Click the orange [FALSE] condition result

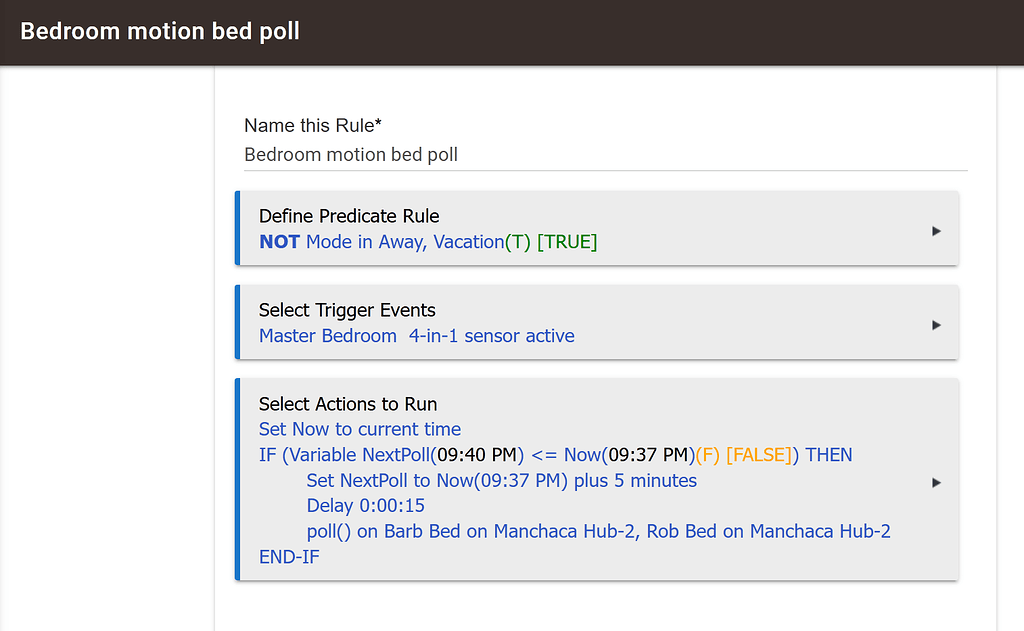point(759,455)
